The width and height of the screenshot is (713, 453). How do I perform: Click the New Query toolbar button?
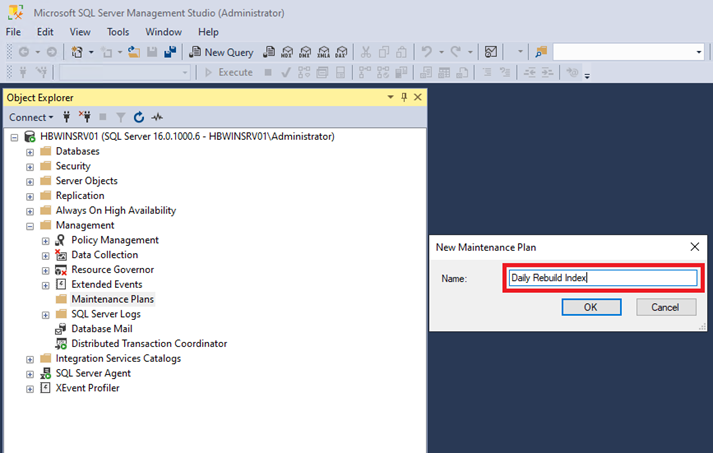(221, 52)
